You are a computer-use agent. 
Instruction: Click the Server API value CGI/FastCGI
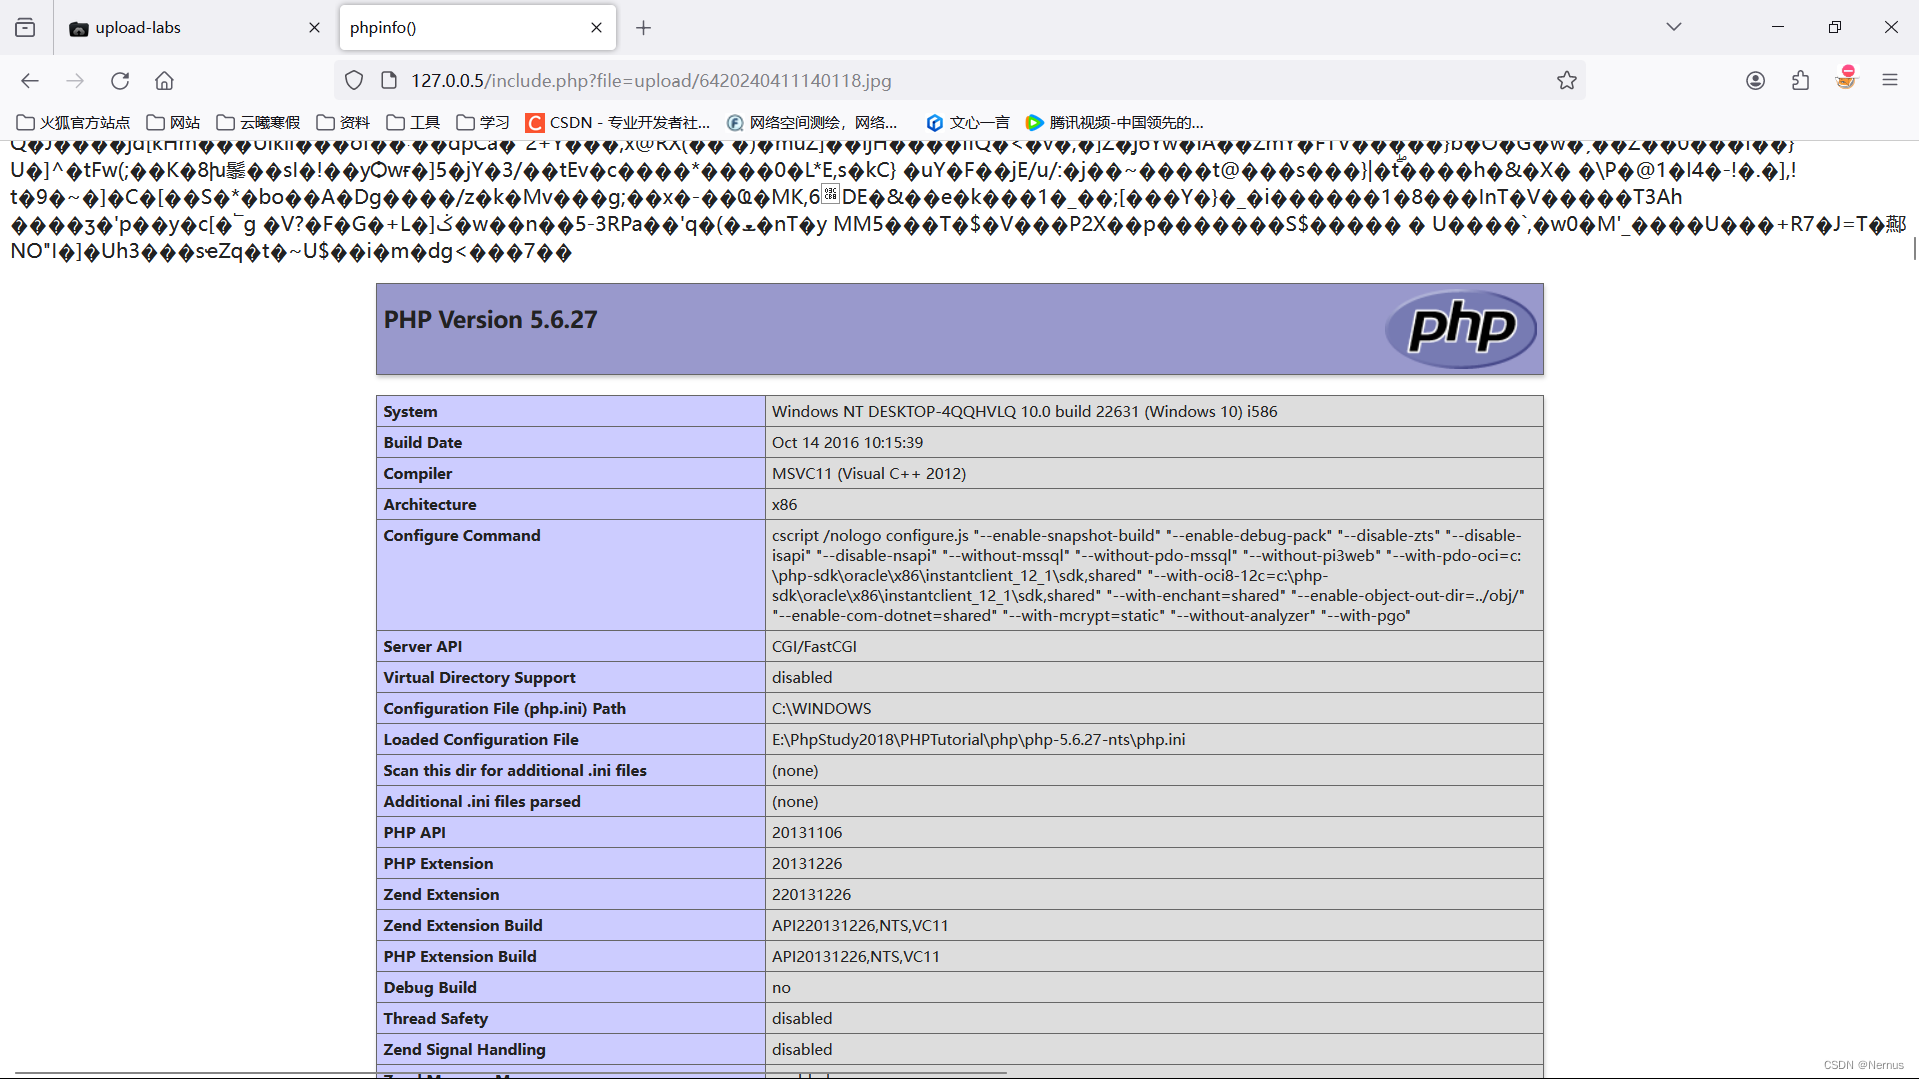click(x=814, y=647)
